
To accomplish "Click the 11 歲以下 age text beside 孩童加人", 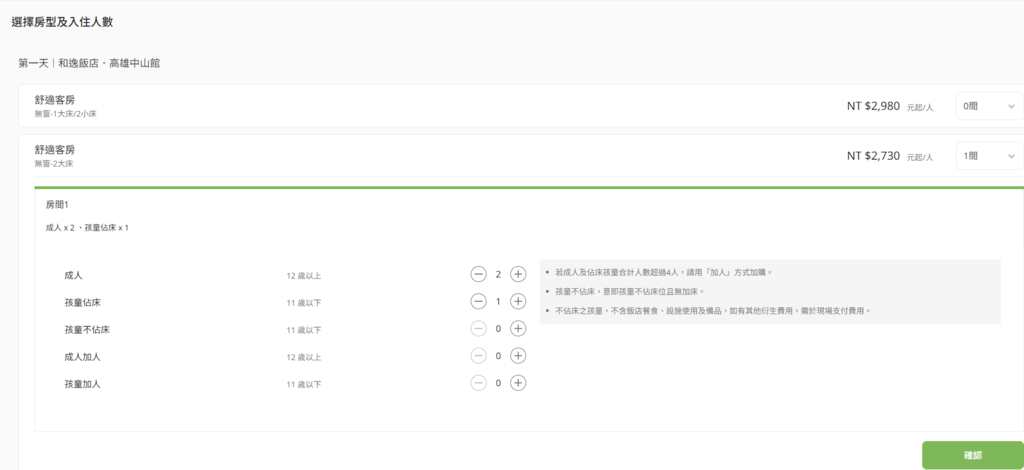I will (304, 384).
